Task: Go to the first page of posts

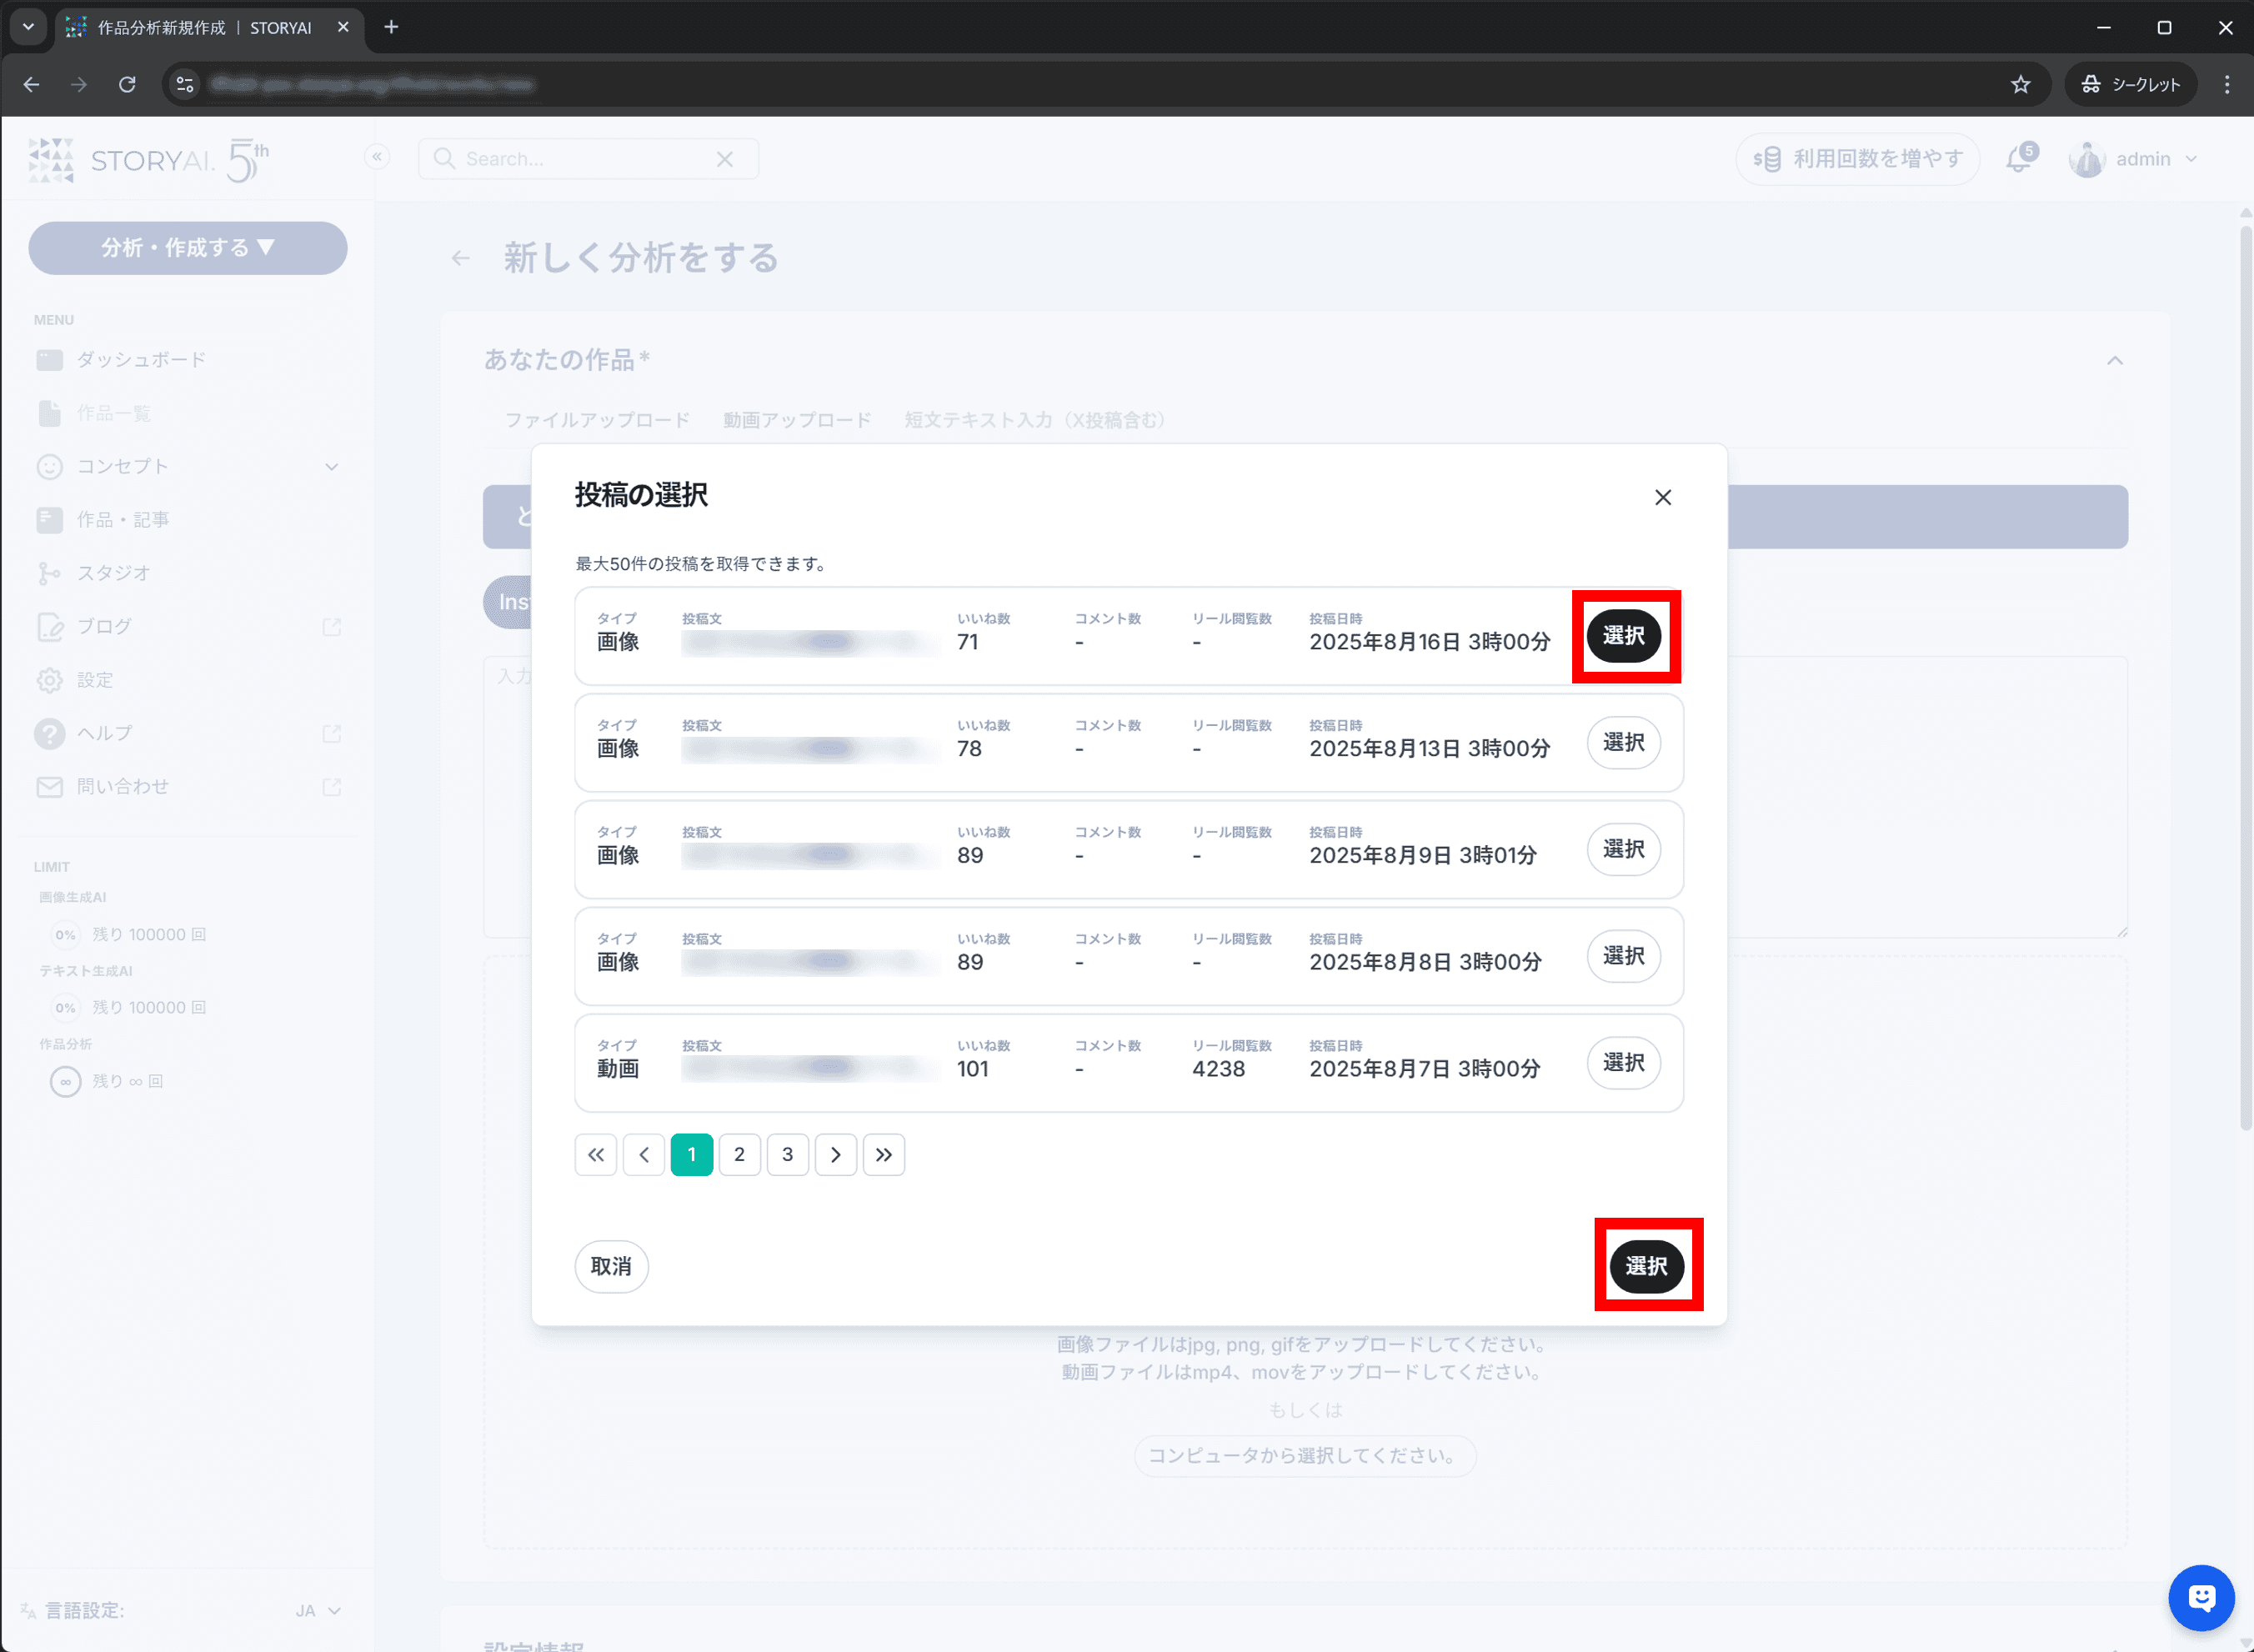Action: 596,1155
